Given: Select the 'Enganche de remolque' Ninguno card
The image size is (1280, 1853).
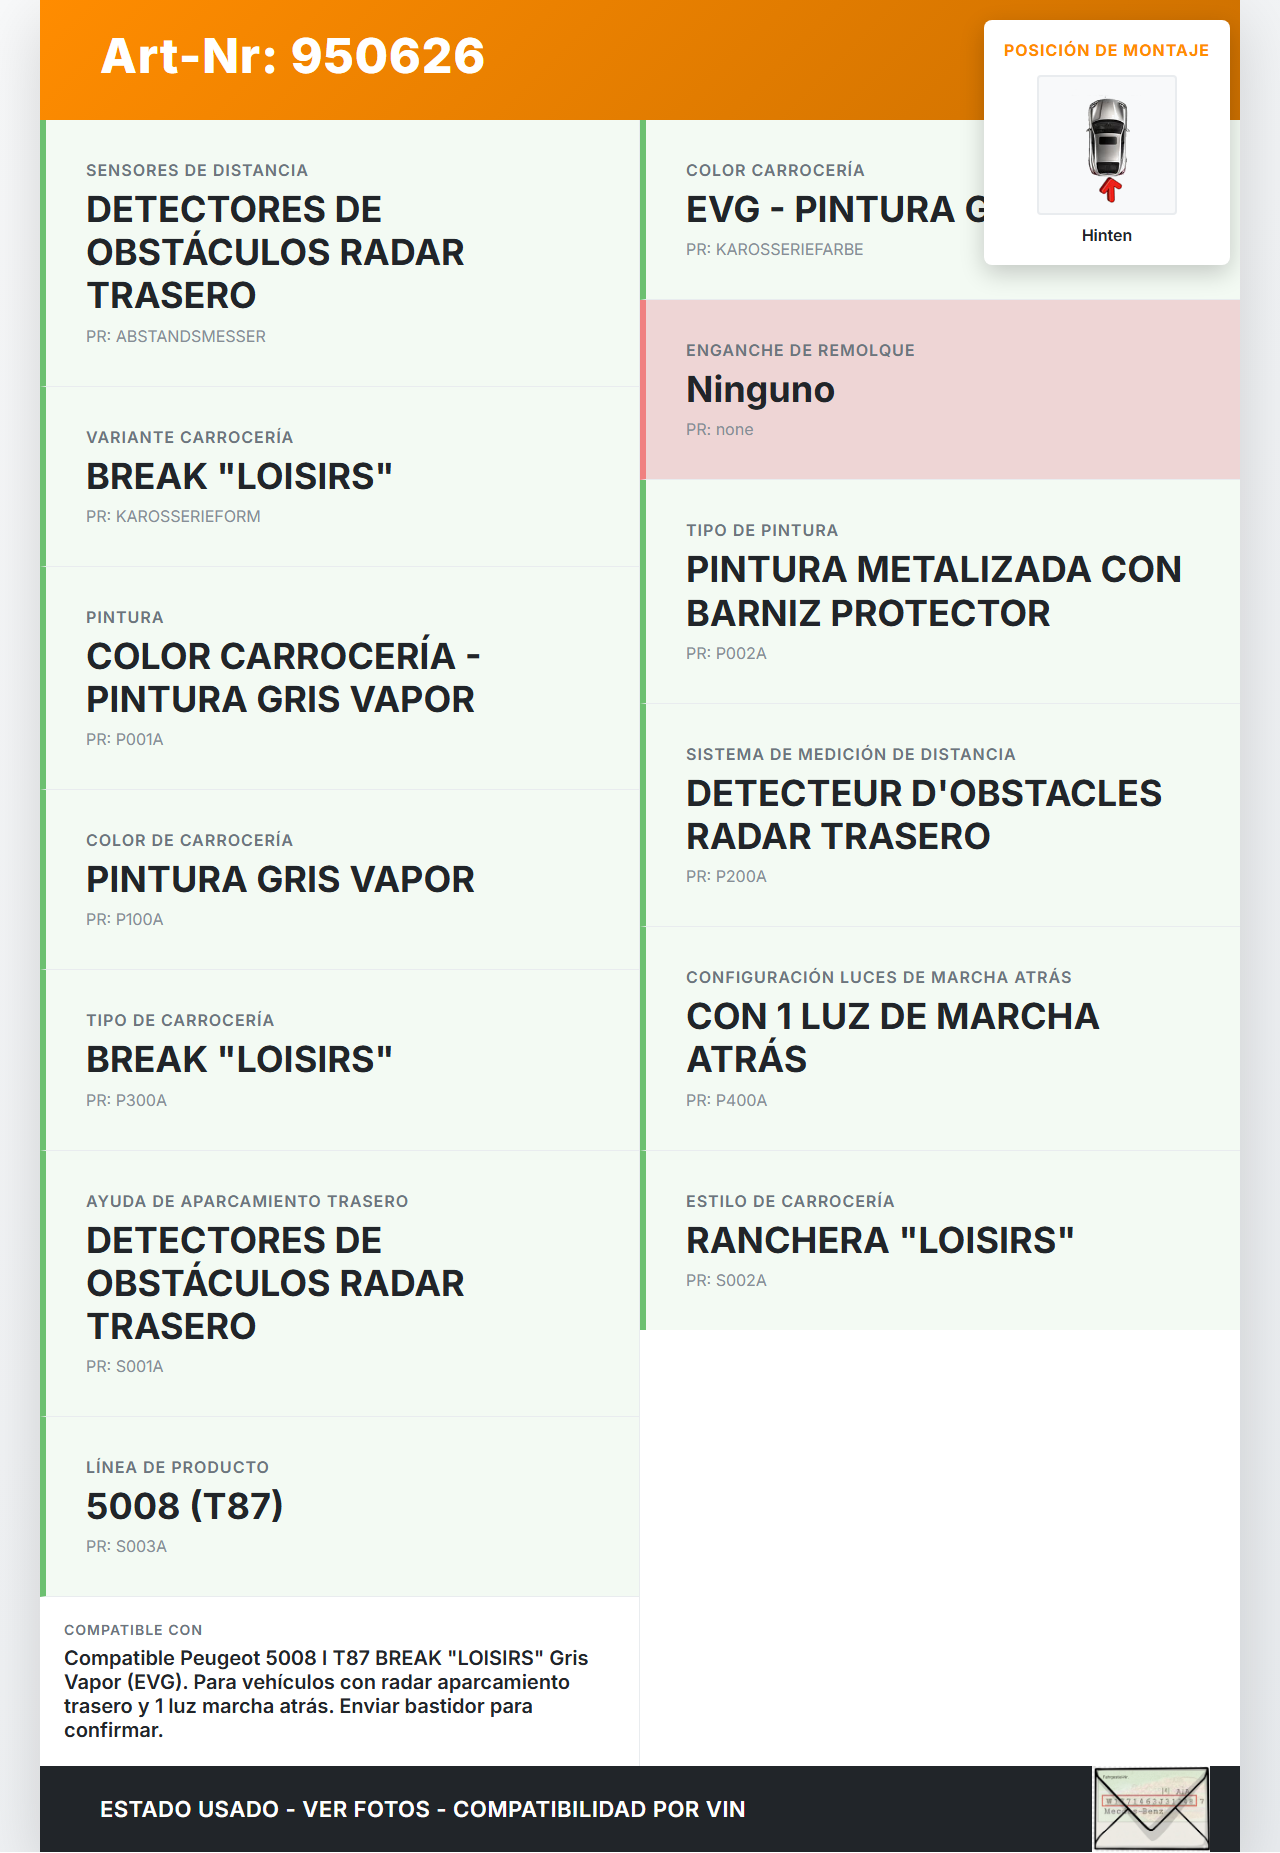Looking at the screenshot, I should click(x=940, y=390).
